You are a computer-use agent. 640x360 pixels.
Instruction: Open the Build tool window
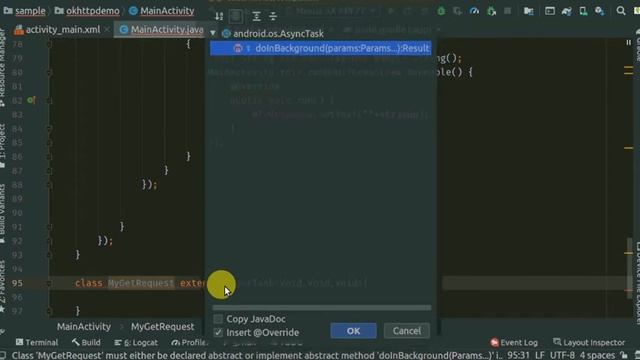pyautogui.click(x=86, y=342)
